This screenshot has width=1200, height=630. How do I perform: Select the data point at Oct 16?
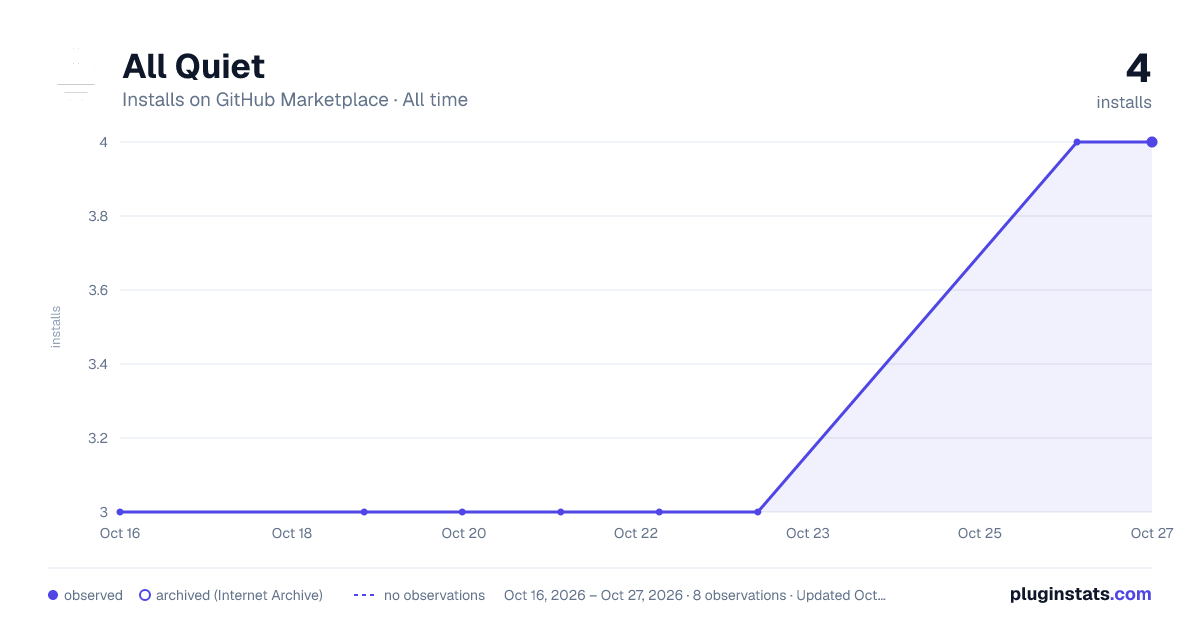[x=120, y=512]
